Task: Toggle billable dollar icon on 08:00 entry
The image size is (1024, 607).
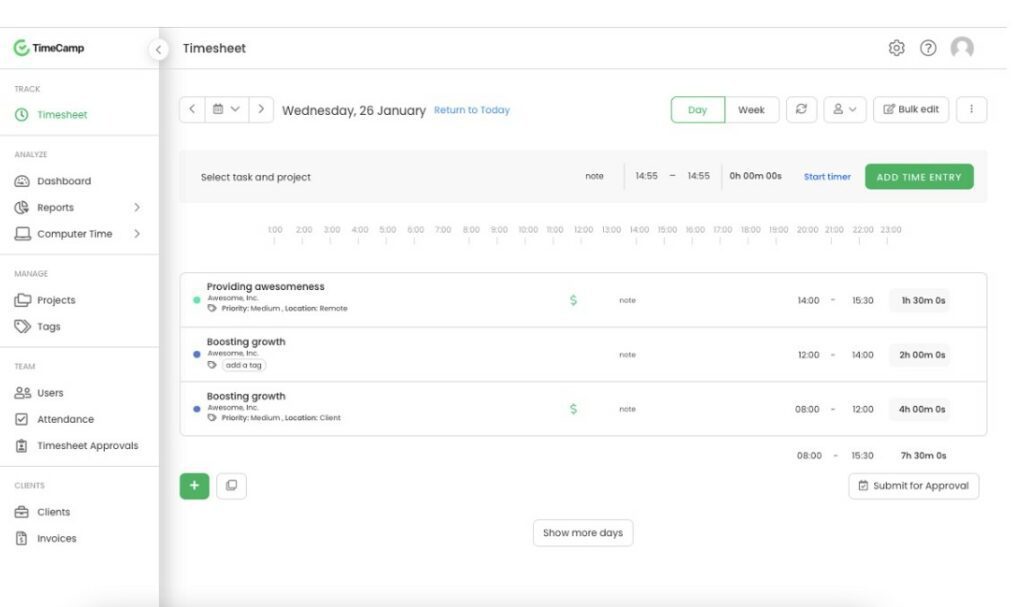Action: pos(573,409)
